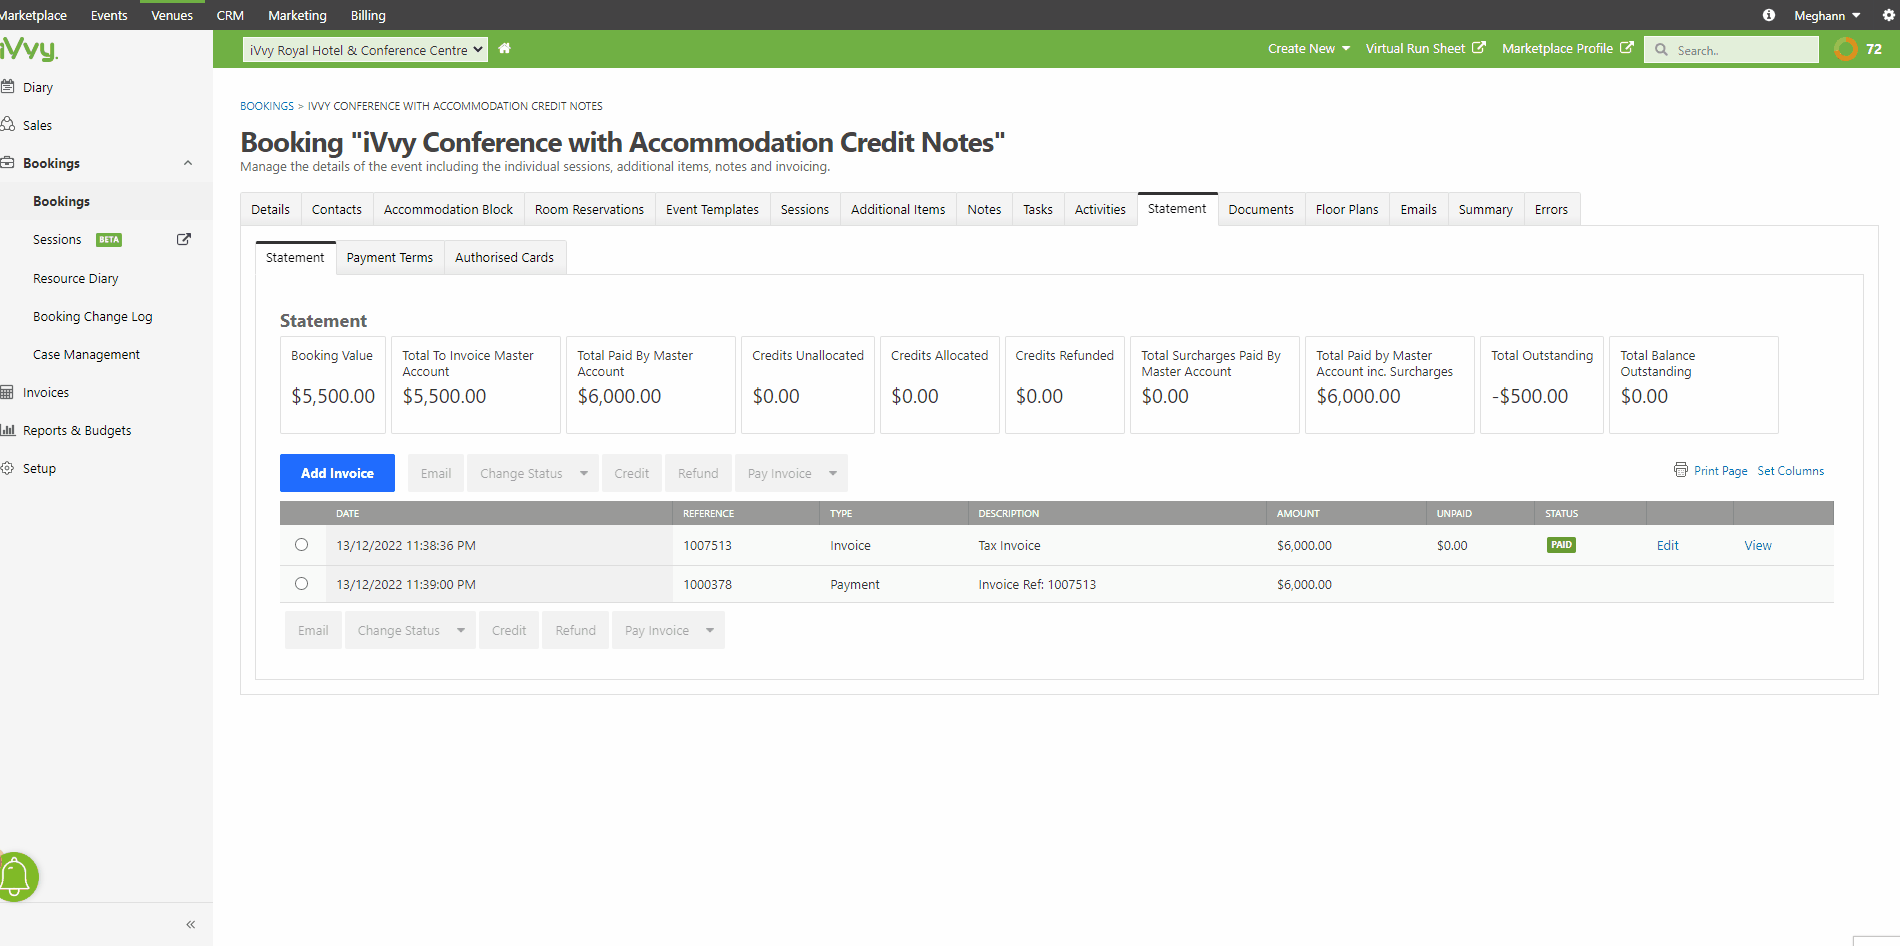This screenshot has width=1900, height=946.
Task: Click the Add Invoice button
Action: click(337, 473)
